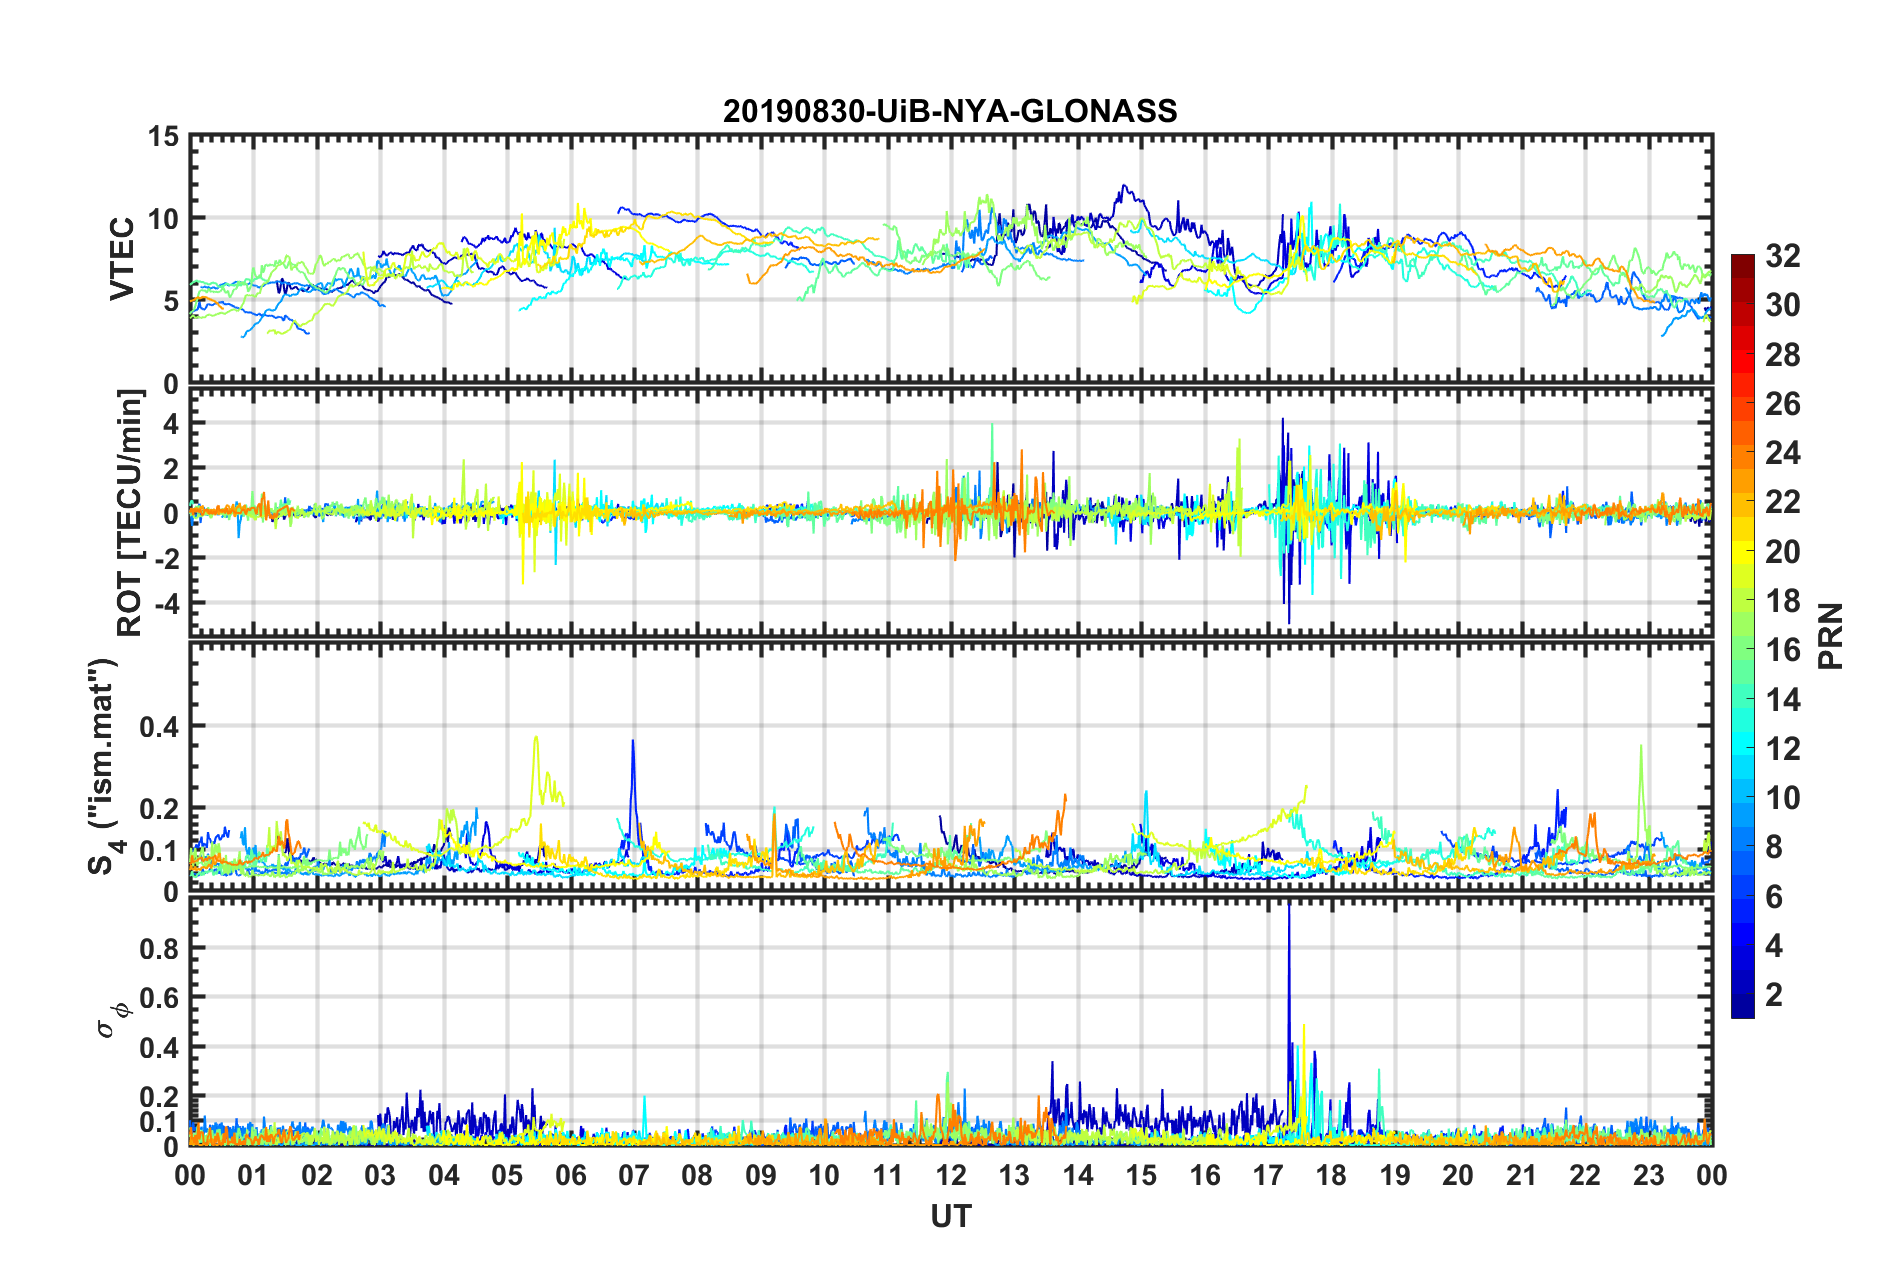Viewport: 1902px width, 1272px height.
Task: Click colorbar tick label 20
Action: pos(1782,552)
